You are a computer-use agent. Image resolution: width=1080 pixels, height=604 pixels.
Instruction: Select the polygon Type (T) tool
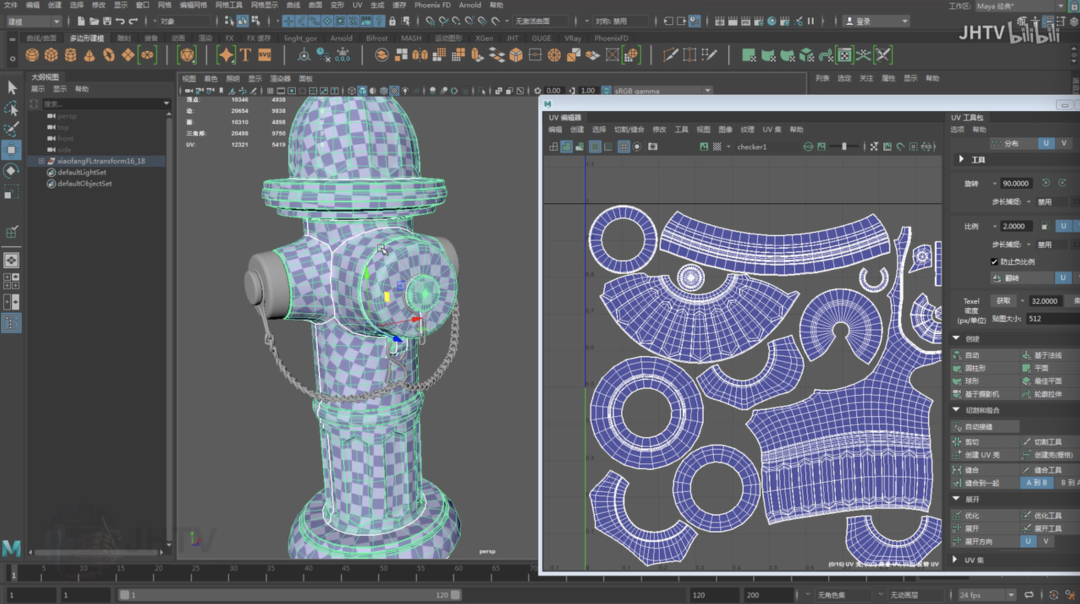click(x=246, y=56)
